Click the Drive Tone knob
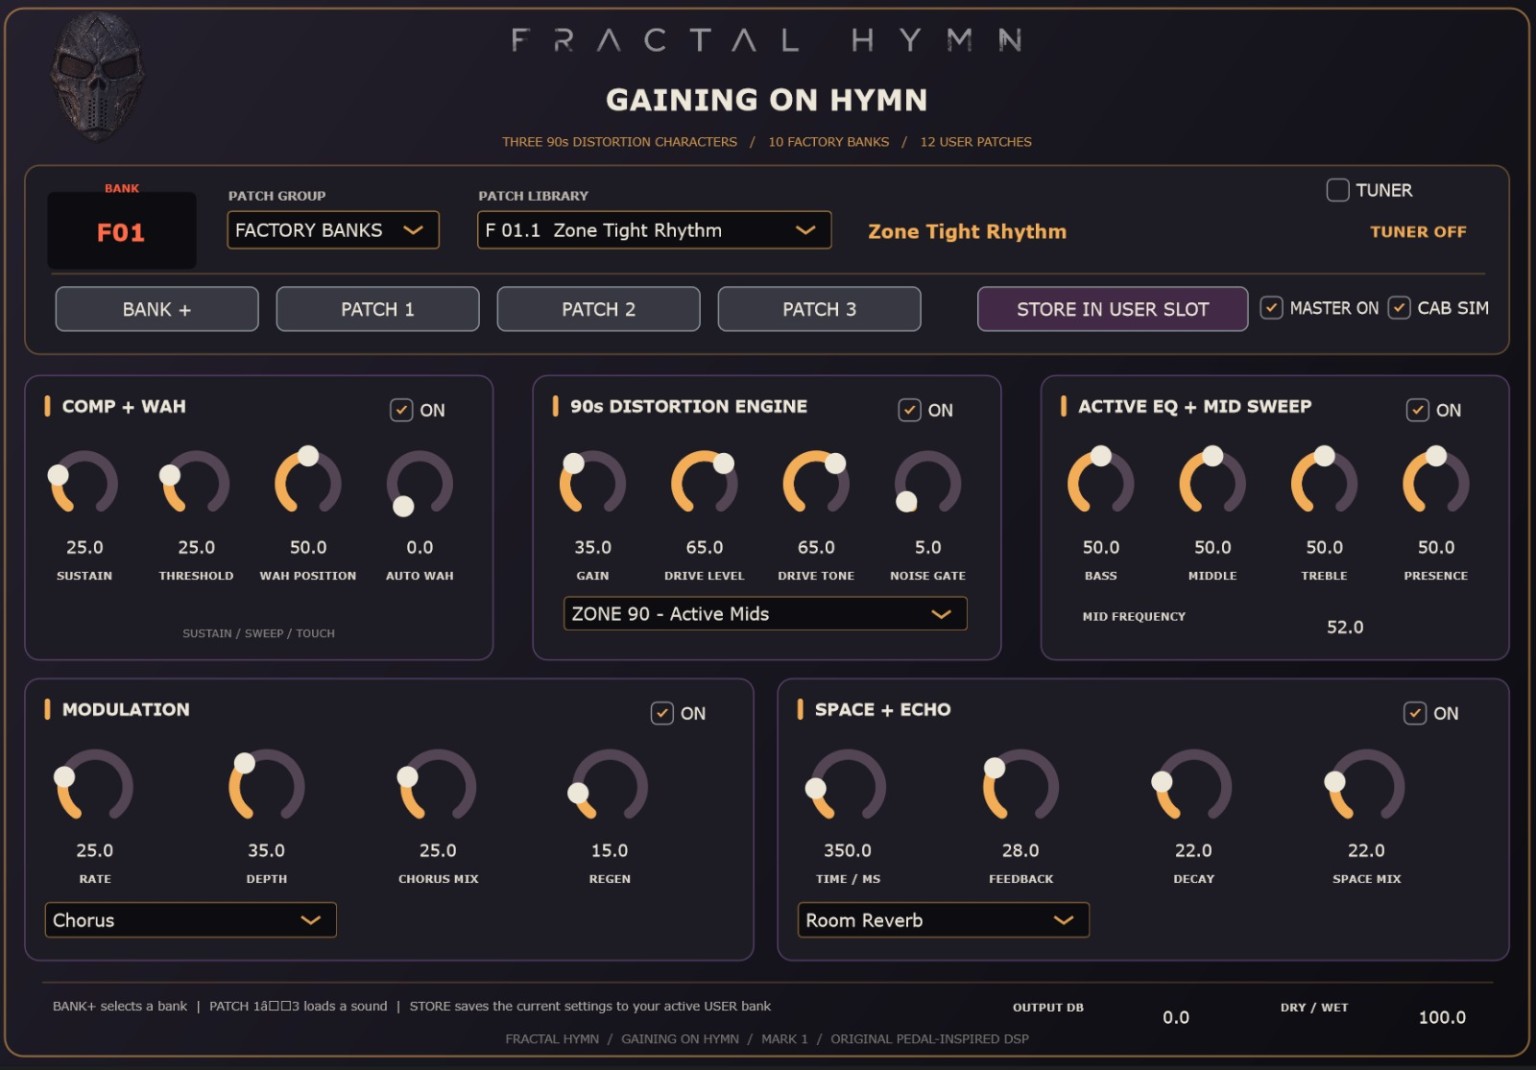 point(816,484)
